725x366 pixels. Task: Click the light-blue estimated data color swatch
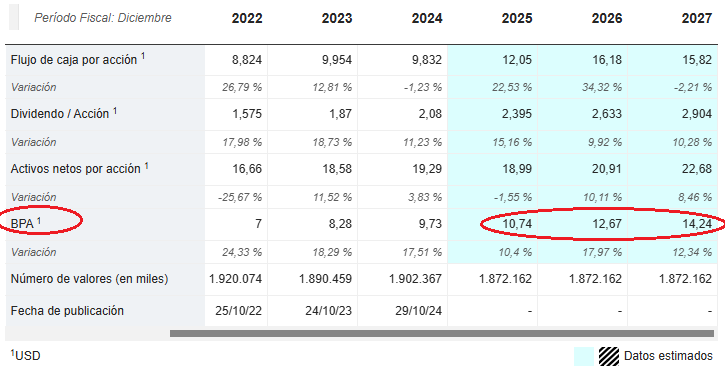[584, 356]
